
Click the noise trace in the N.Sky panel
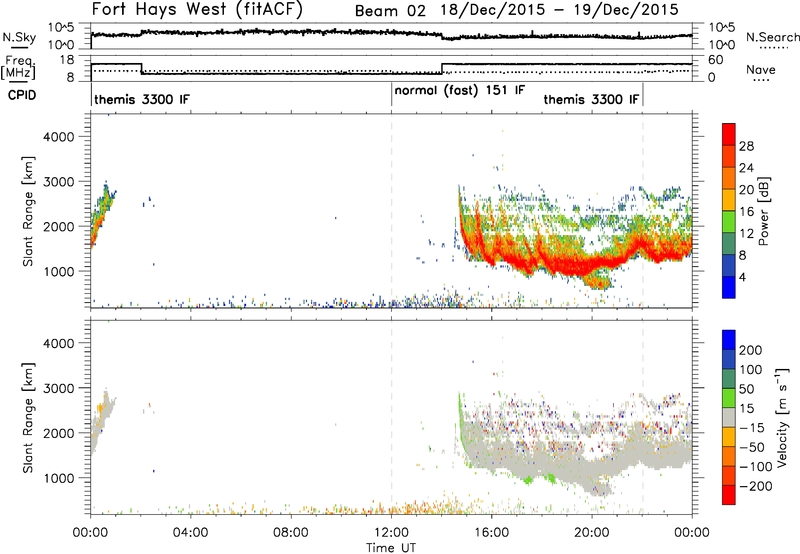point(391,34)
